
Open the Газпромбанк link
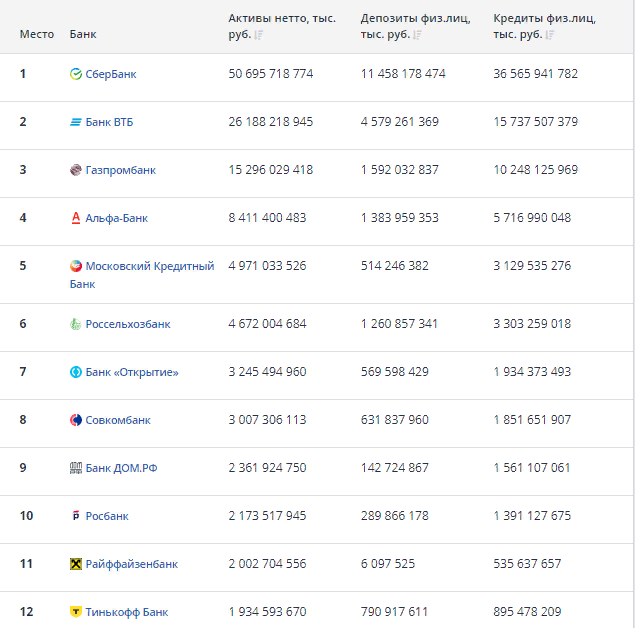[120, 170]
